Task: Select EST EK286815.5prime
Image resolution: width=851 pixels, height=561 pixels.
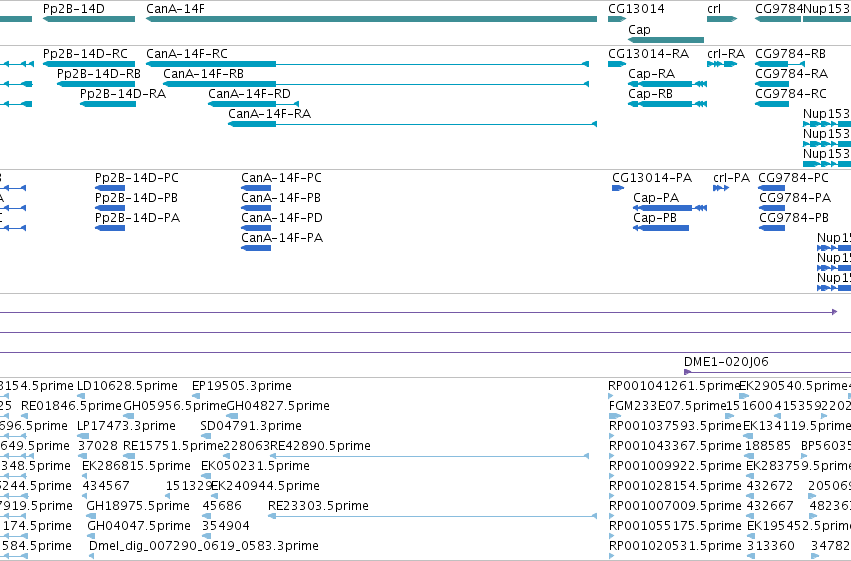Action: 86,476
